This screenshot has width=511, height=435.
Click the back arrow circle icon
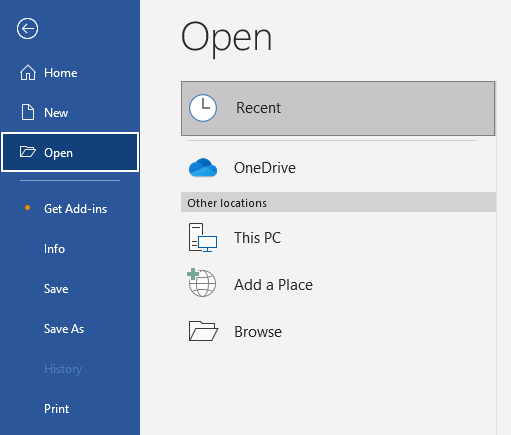click(27, 29)
